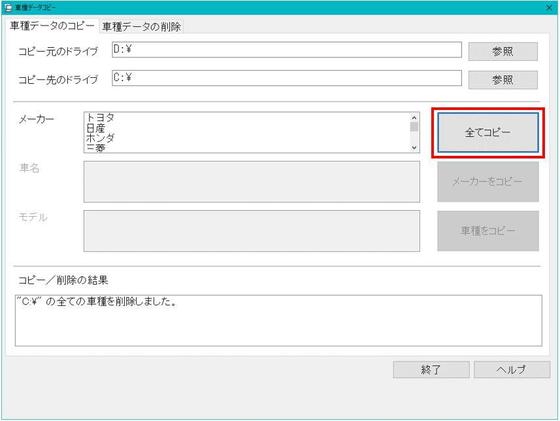The image size is (560, 421).
Task: Click the コピー元のドライブ input field
Action: tap(287, 50)
